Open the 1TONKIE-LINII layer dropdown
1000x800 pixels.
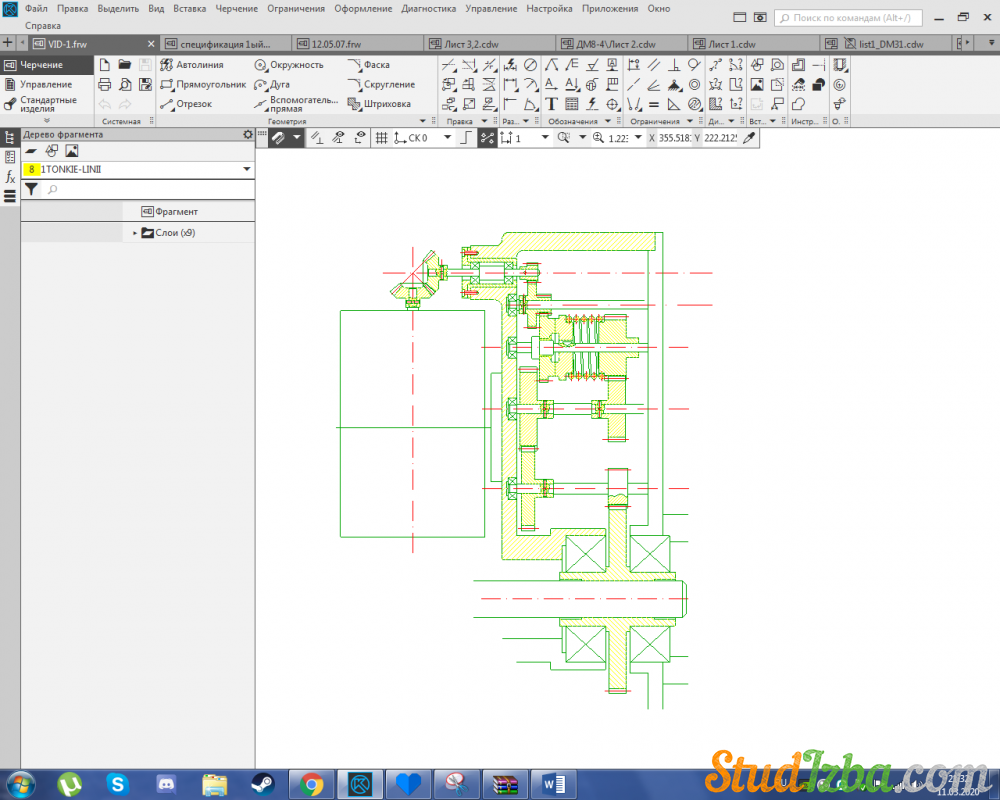(246, 170)
